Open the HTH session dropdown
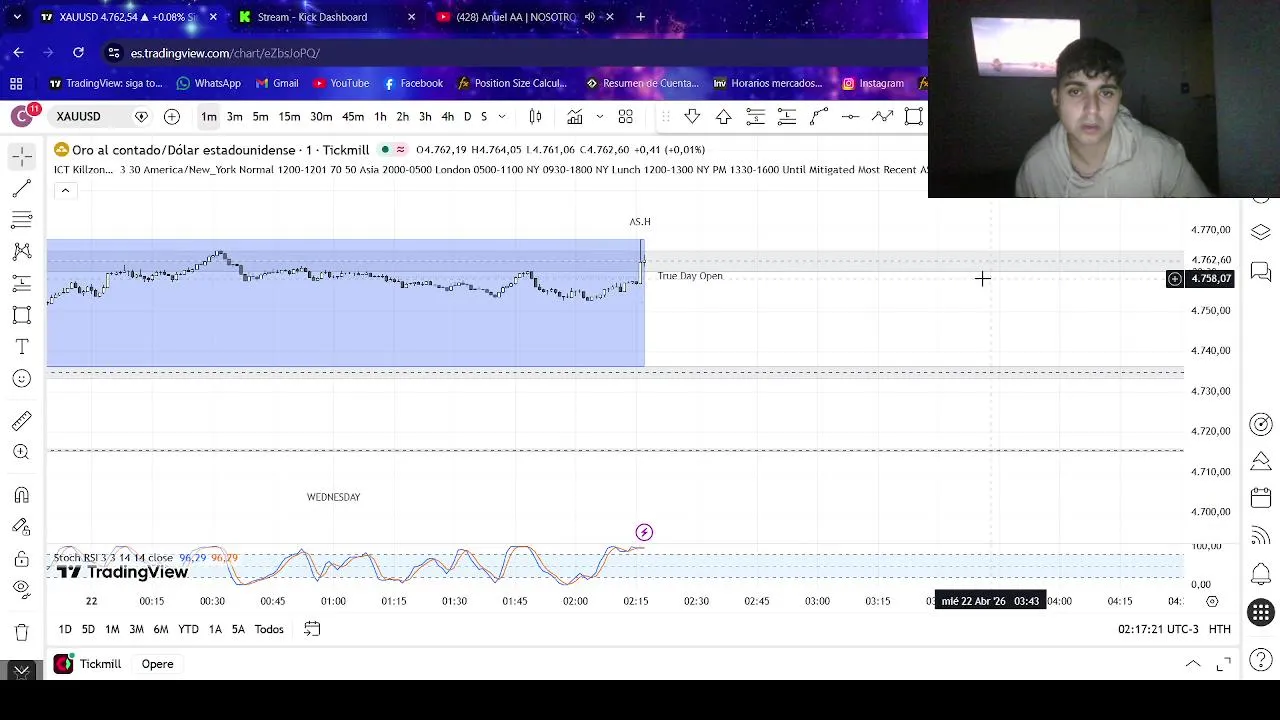The image size is (1280, 720). coord(1219,629)
